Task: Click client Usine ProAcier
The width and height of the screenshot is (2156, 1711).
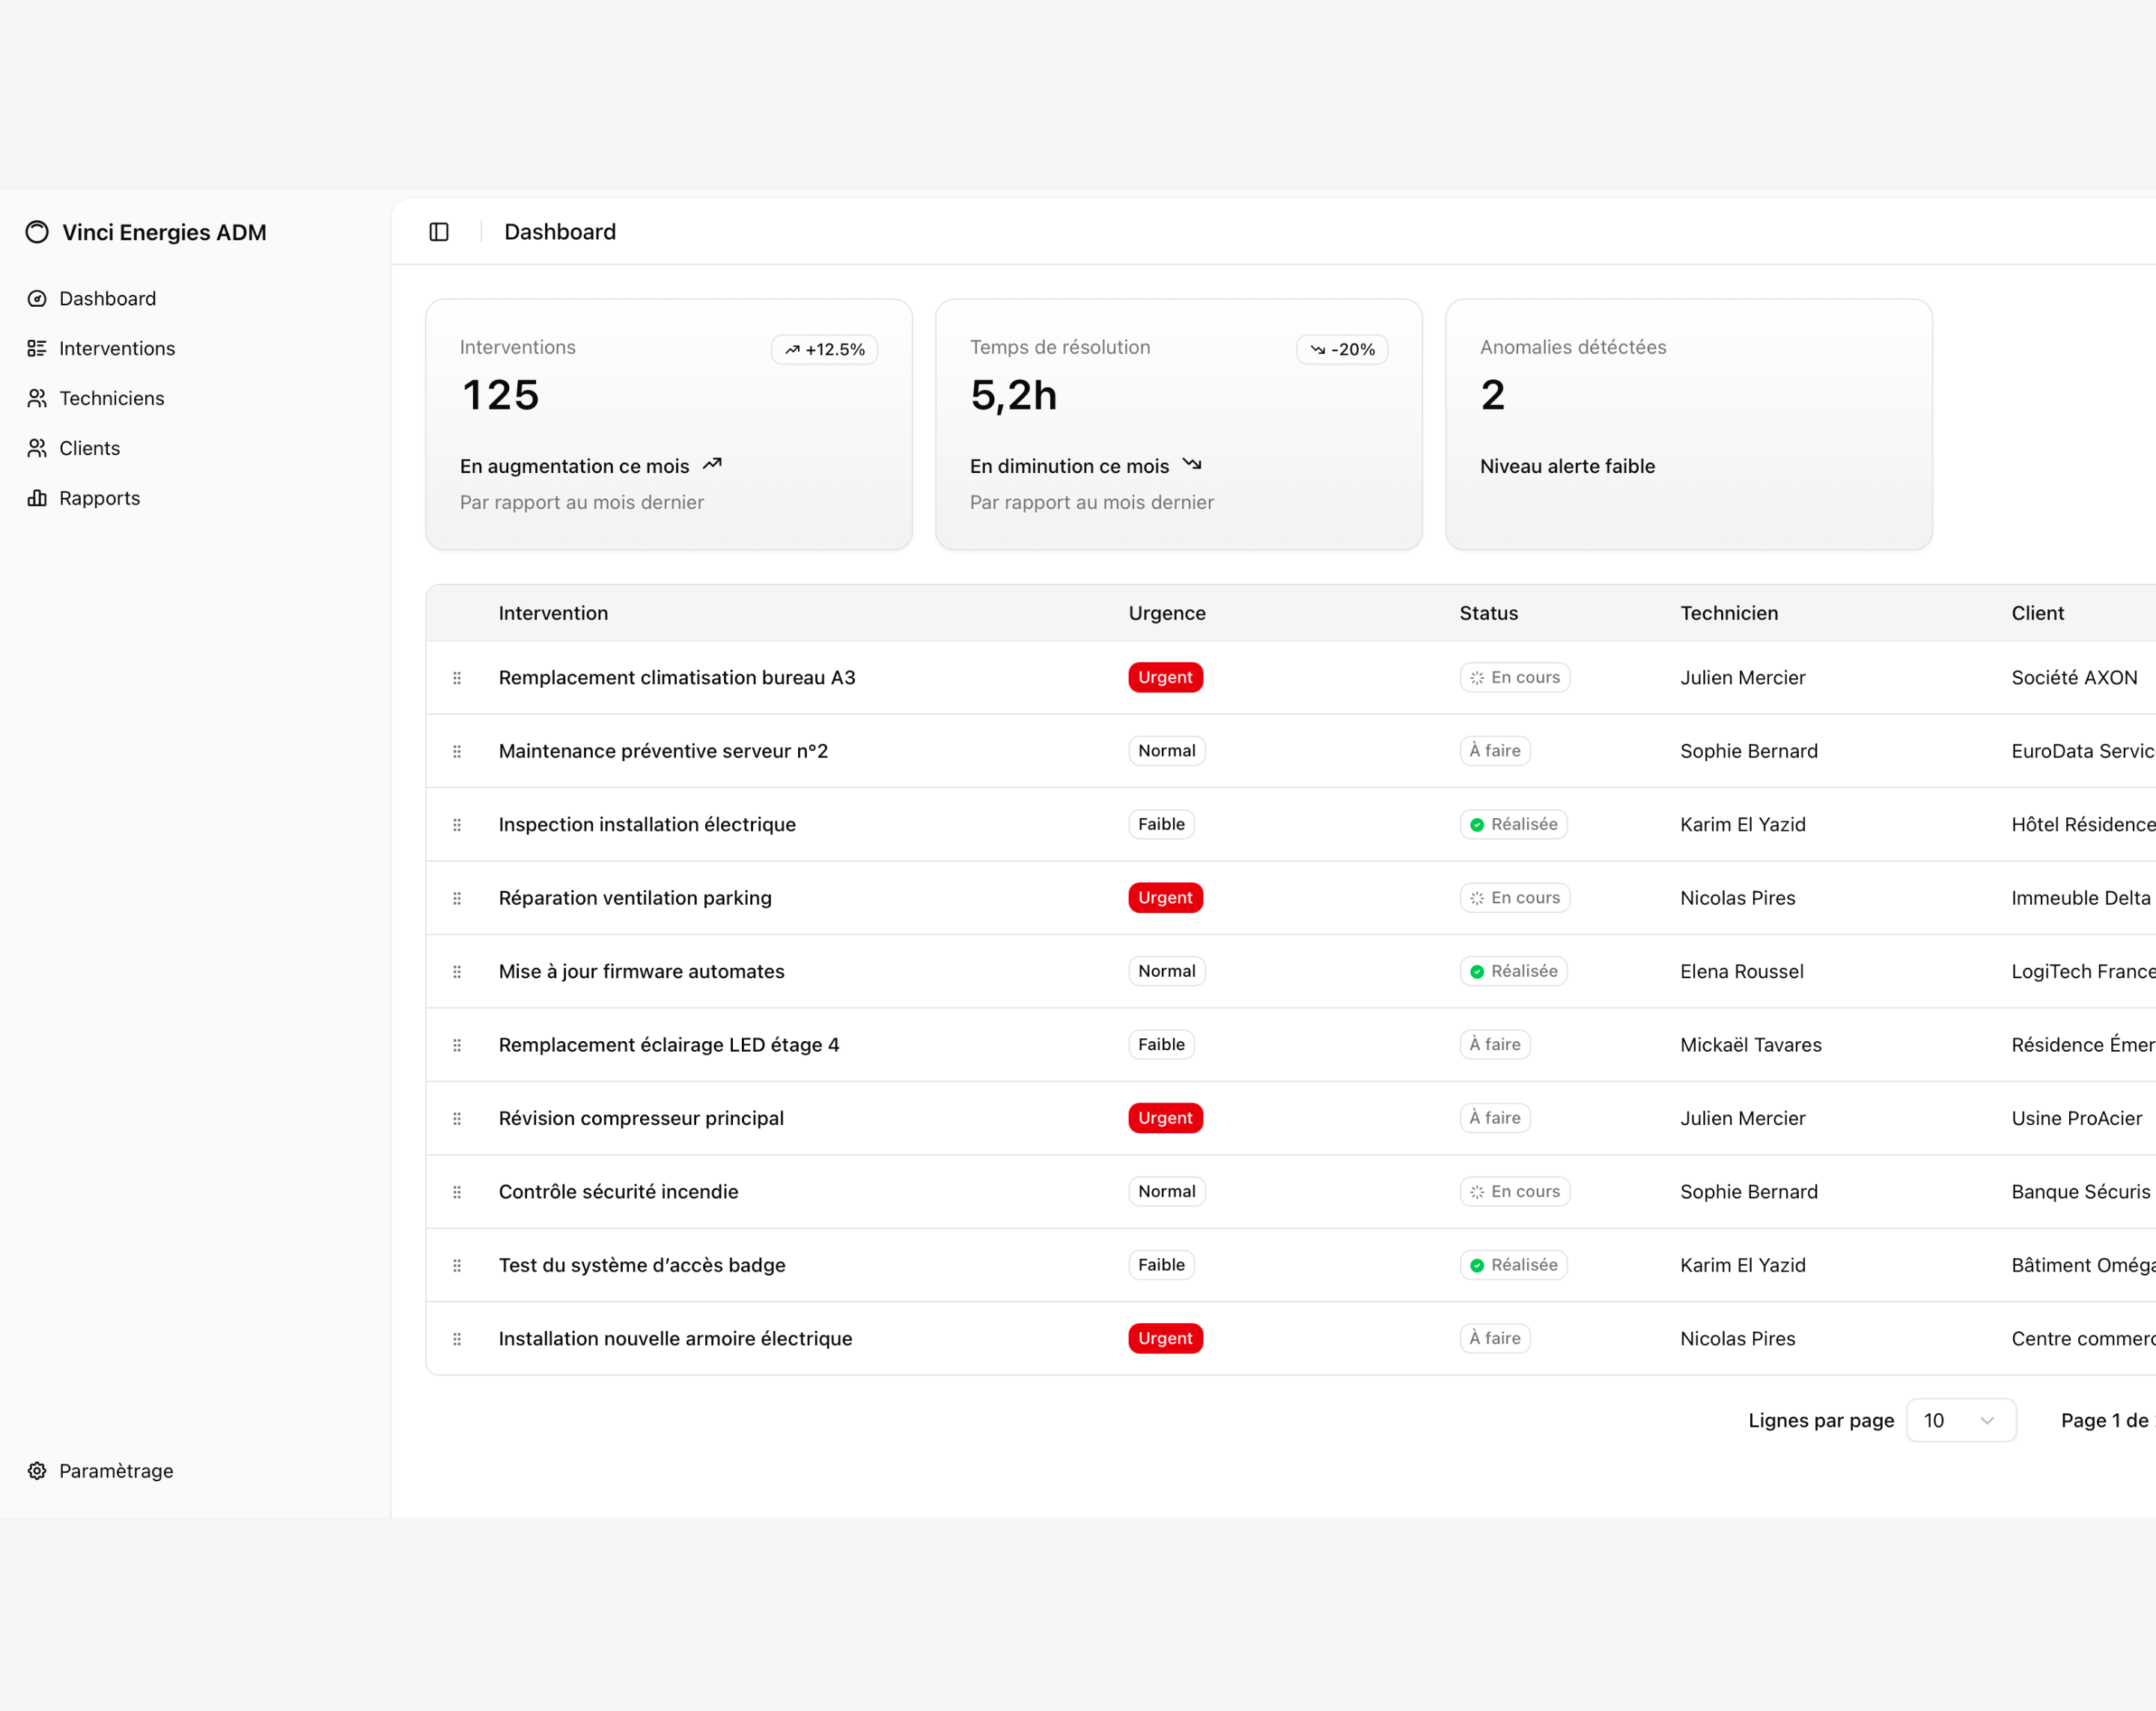Action: click(x=2076, y=1119)
